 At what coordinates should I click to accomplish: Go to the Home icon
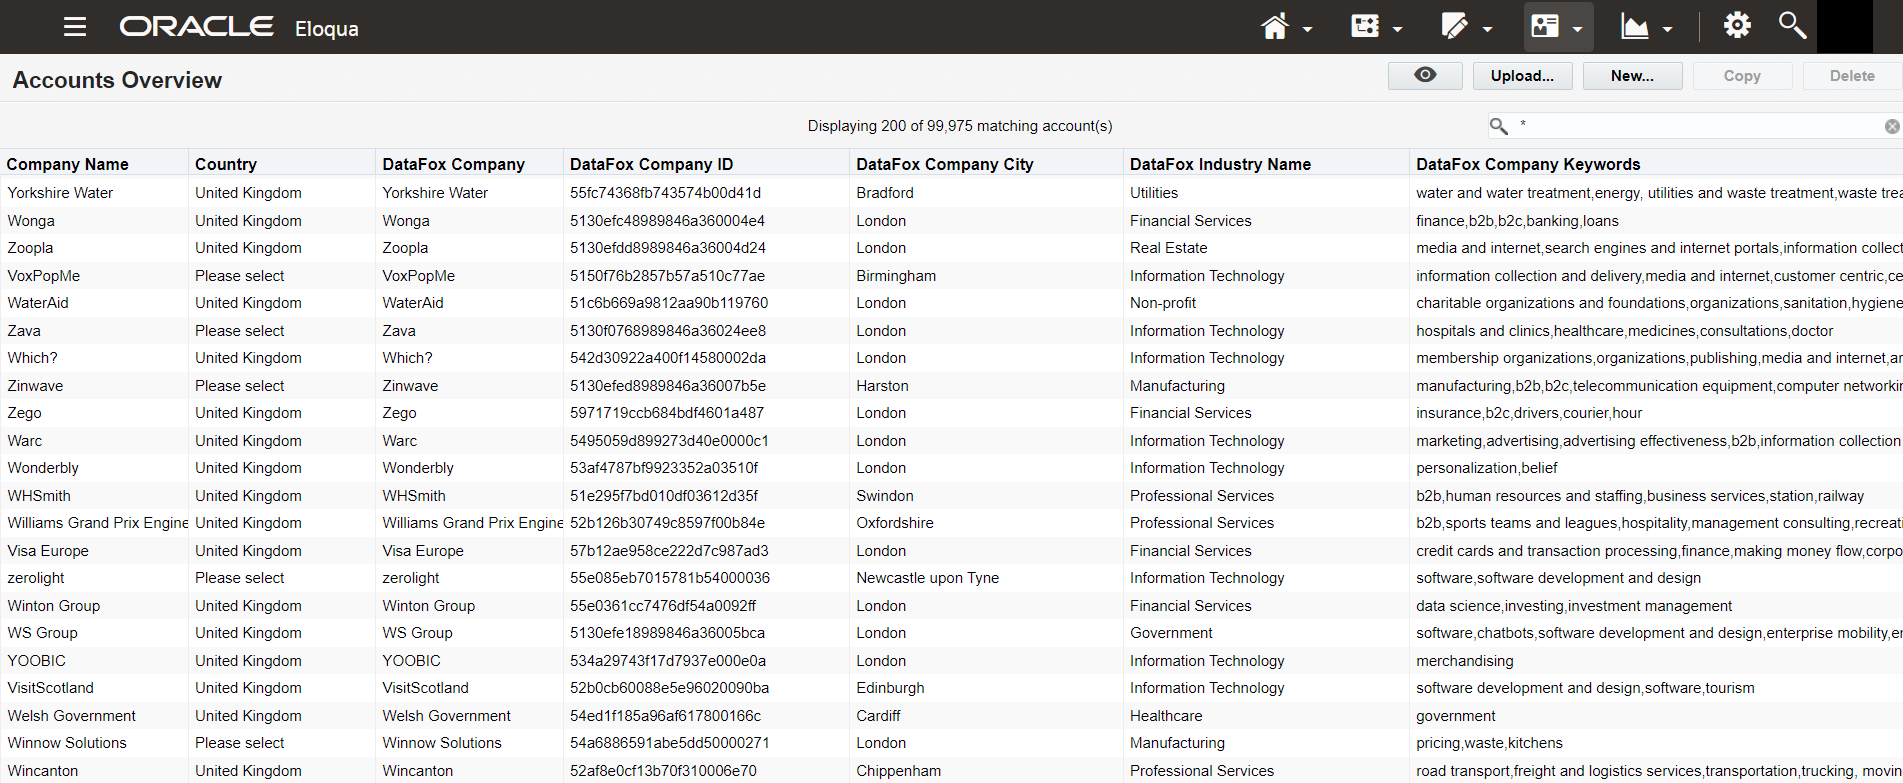point(1275,27)
